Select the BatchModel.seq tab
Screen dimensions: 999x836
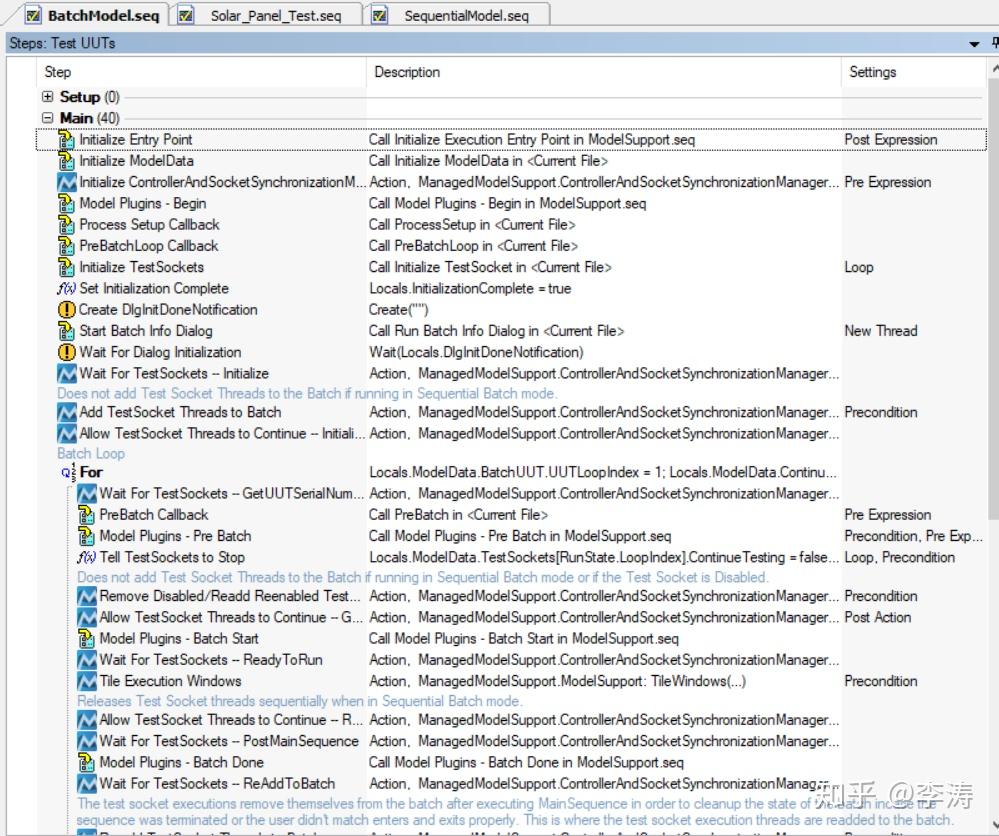tap(102, 16)
